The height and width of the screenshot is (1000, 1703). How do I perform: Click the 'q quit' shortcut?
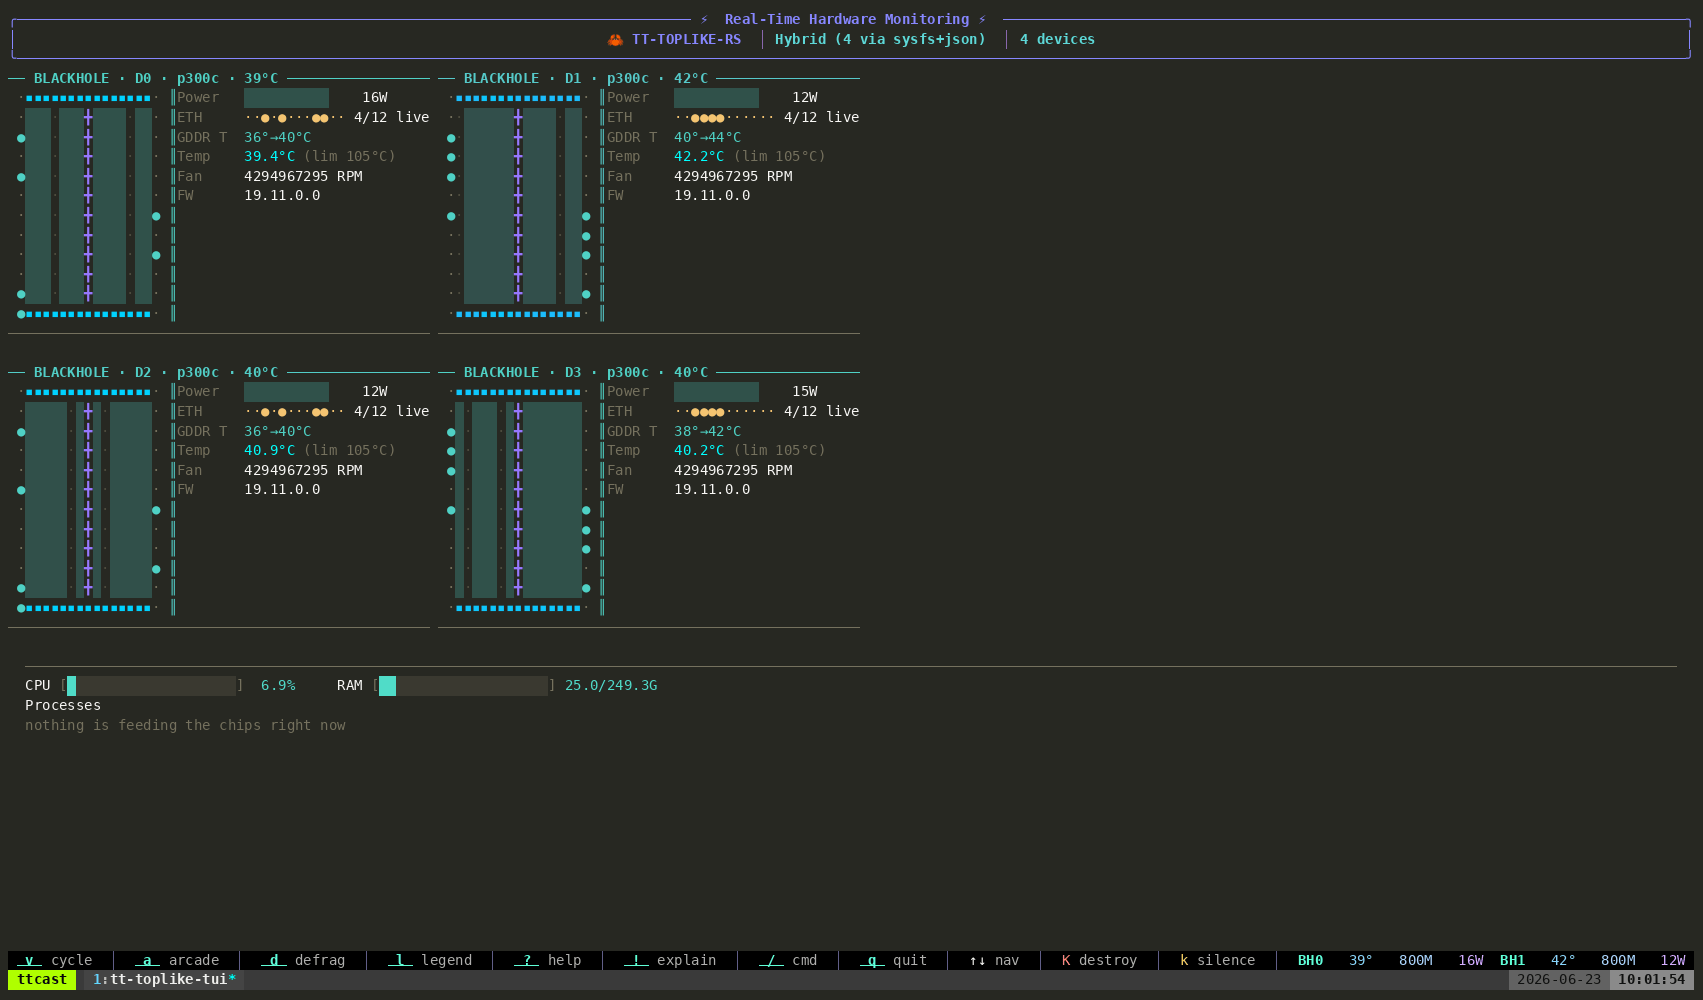(894, 960)
